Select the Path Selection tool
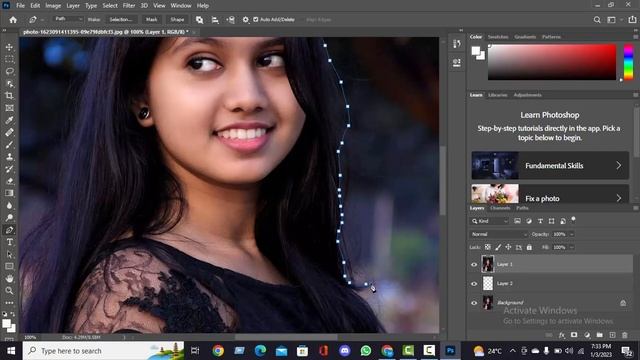This screenshot has width=640, height=360. pos(9,254)
